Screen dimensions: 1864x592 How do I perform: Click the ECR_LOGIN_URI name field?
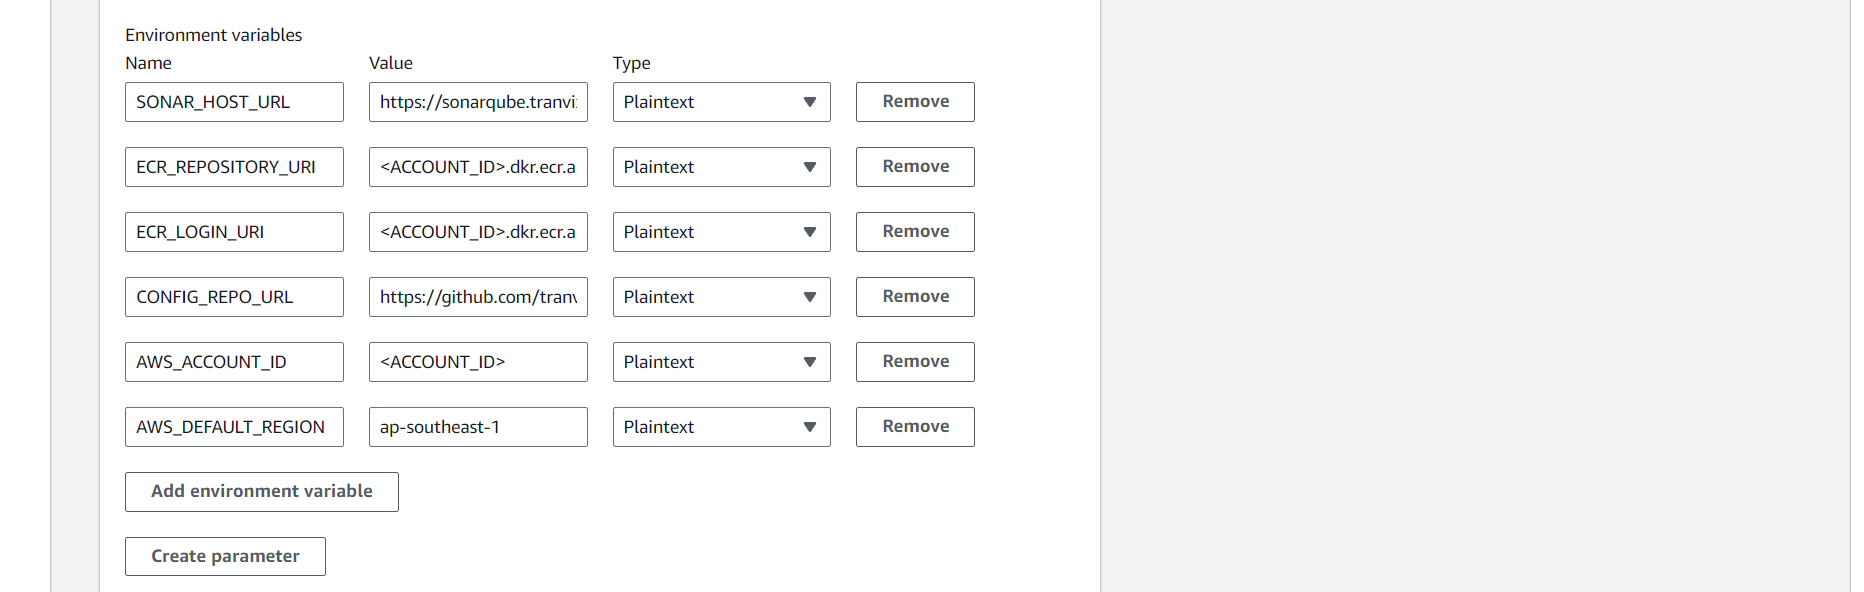coord(233,231)
